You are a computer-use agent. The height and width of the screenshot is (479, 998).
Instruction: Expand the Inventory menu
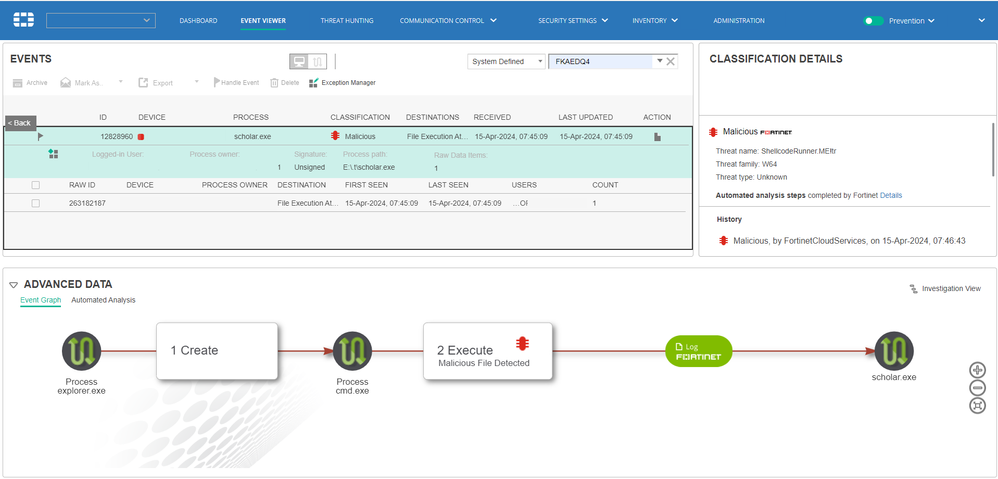tap(655, 21)
